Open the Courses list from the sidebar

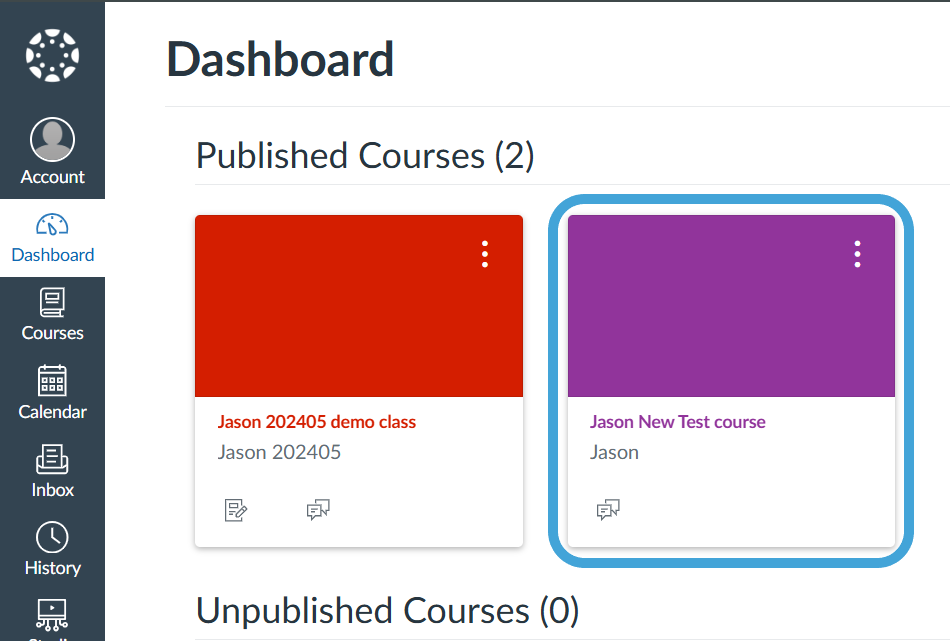click(52, 316)
